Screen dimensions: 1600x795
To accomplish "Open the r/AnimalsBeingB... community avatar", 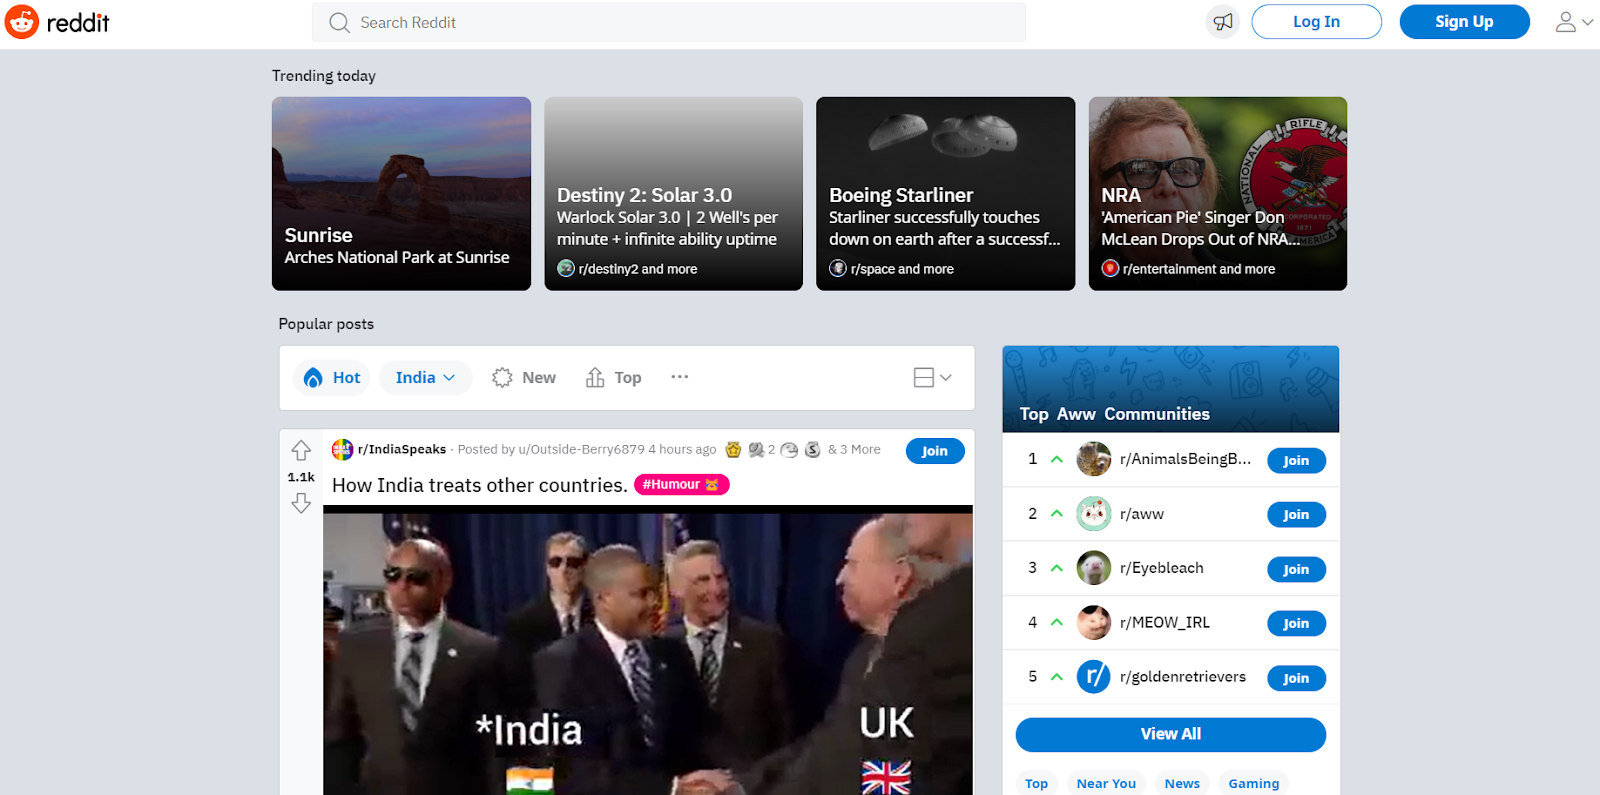I will point(1094,459).
